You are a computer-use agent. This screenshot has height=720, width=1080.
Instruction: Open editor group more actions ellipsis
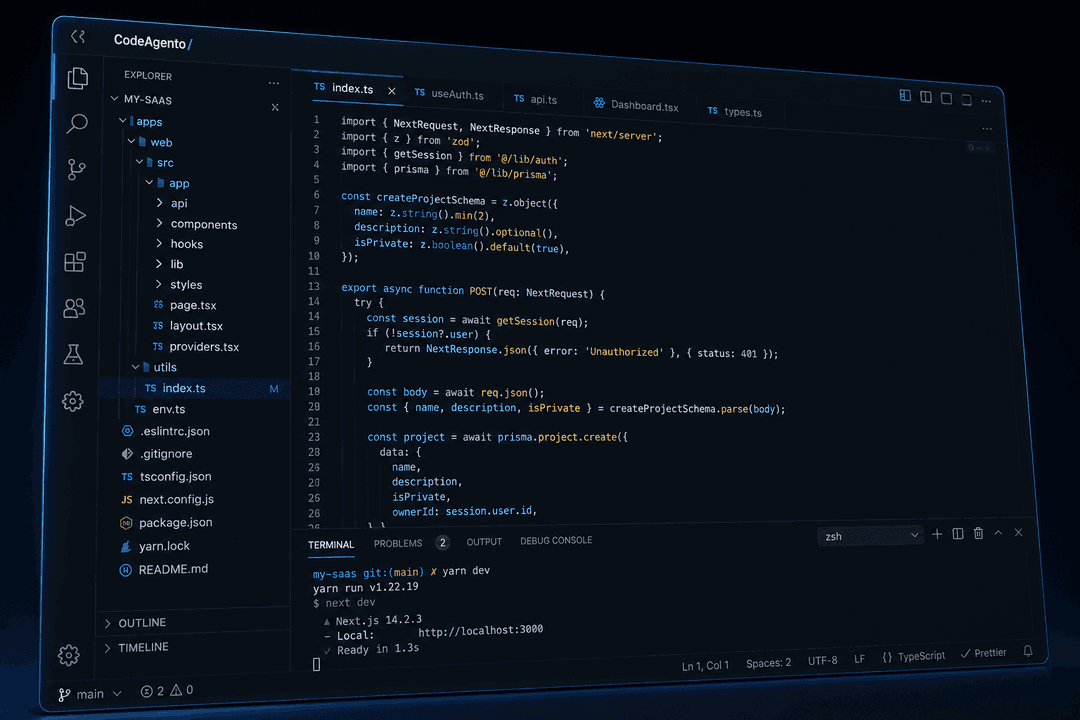pyautogui.click(x=987, y=129)
